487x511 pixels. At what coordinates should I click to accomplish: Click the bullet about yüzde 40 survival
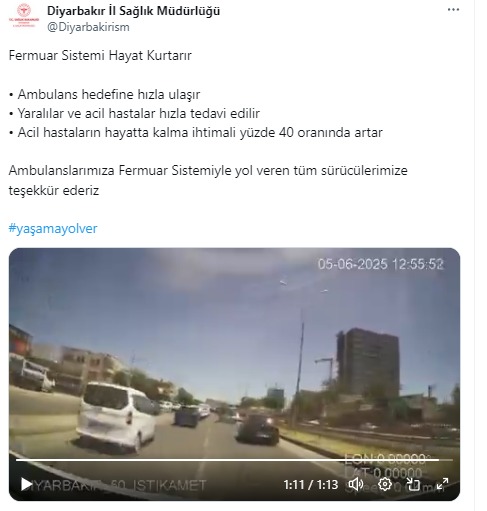click(196, 133)
